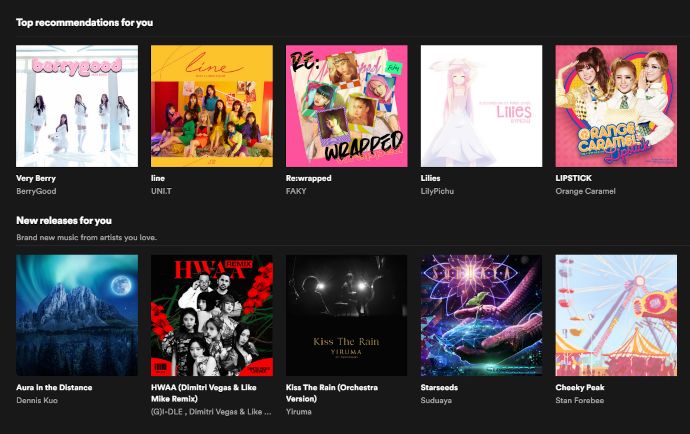Viewport: 690px width, 434px height.
Task: Click the BerryGood artist link
Action: click(x=36, y=191)
